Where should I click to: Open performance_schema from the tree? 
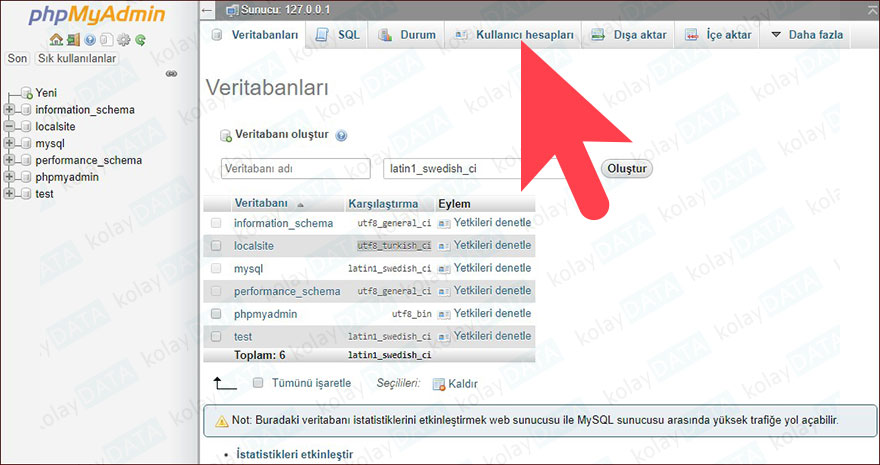(x=89, y=160)
